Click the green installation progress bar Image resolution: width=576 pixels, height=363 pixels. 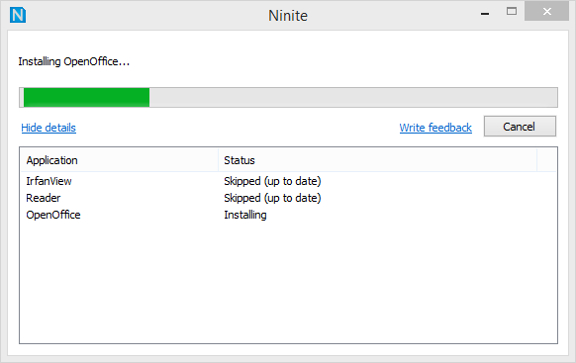coord(288,97)
